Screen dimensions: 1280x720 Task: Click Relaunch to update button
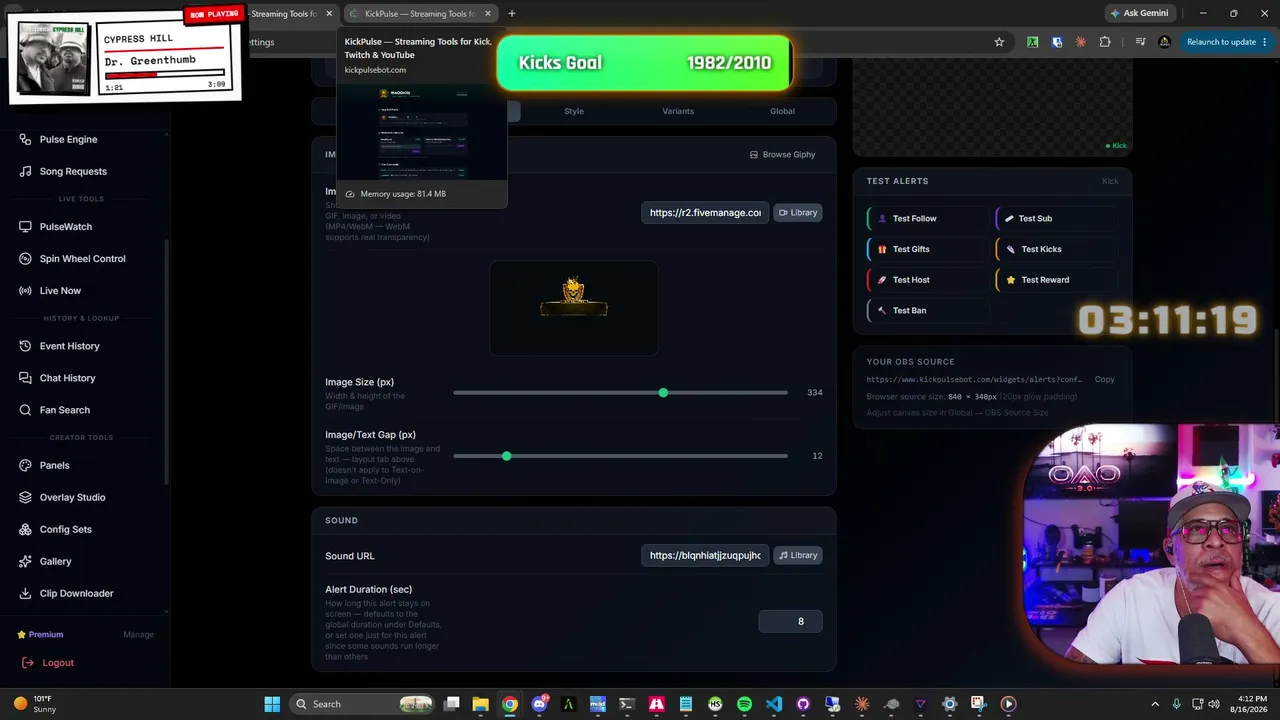1221,42
